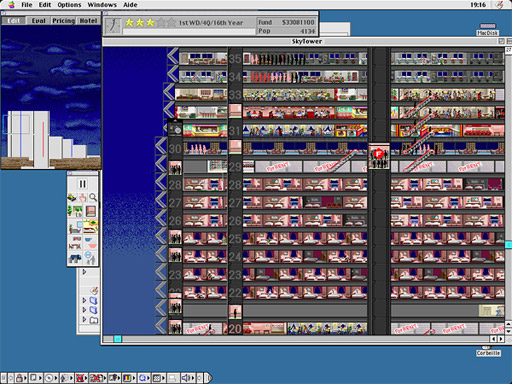Click the camera icon on floor 31
Viewport: 512px width, 384px height.
[175, 129]
